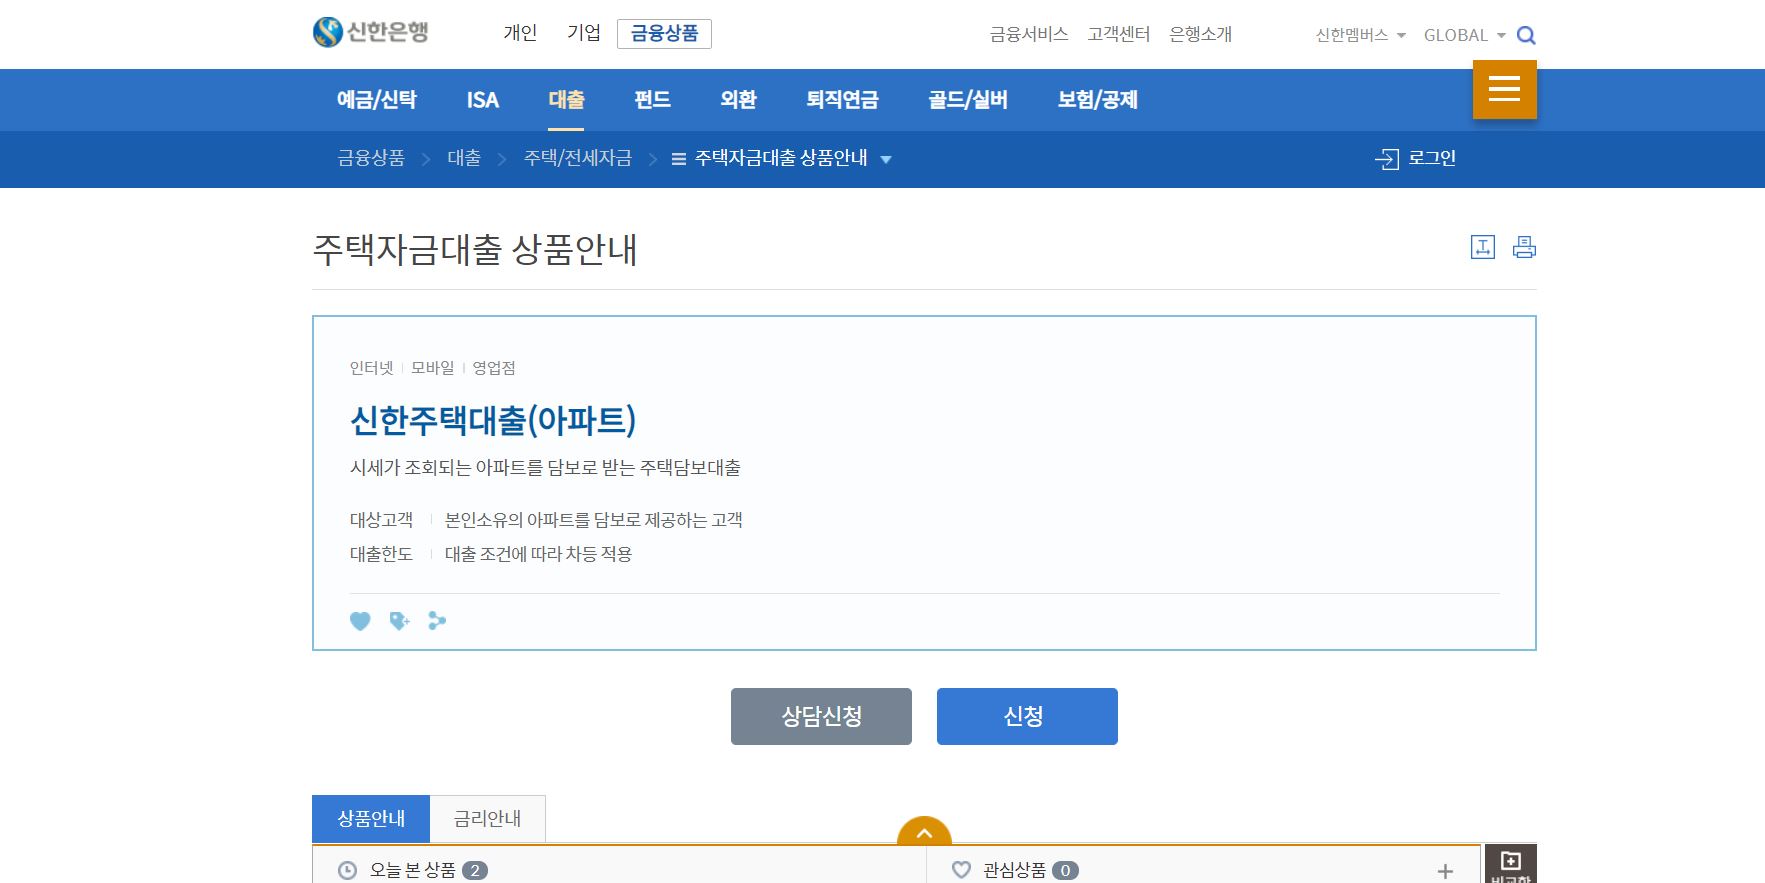Screen dimensions: 1765x883
Task: Select the 금융상품 top menu
Action: (664, 34)
